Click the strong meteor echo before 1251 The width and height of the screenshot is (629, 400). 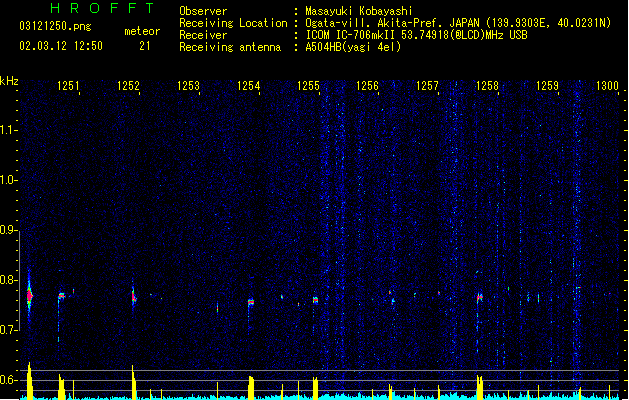click(x=29, y=296)
